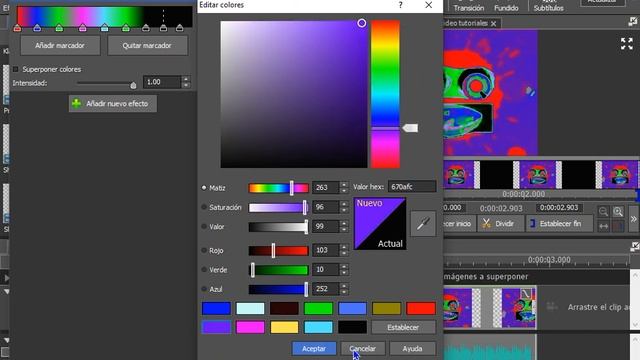Click the zoom in magnifier icon
This screenshot has height=360, width=640.
pos(618,211)
